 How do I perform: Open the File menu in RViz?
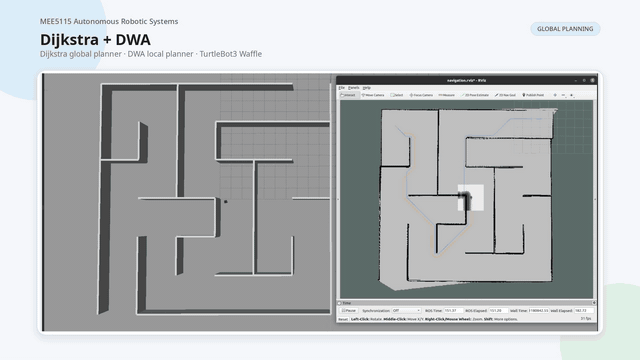[x=342, y=88]
